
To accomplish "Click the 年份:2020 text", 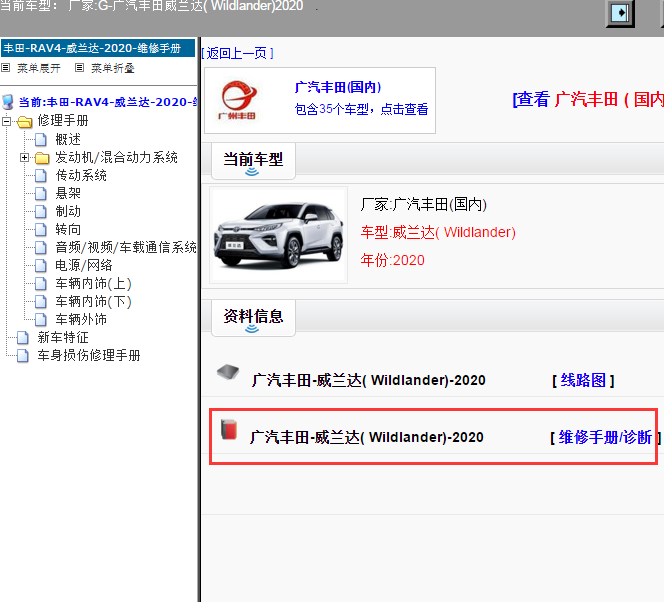I will tap(392, 260).
